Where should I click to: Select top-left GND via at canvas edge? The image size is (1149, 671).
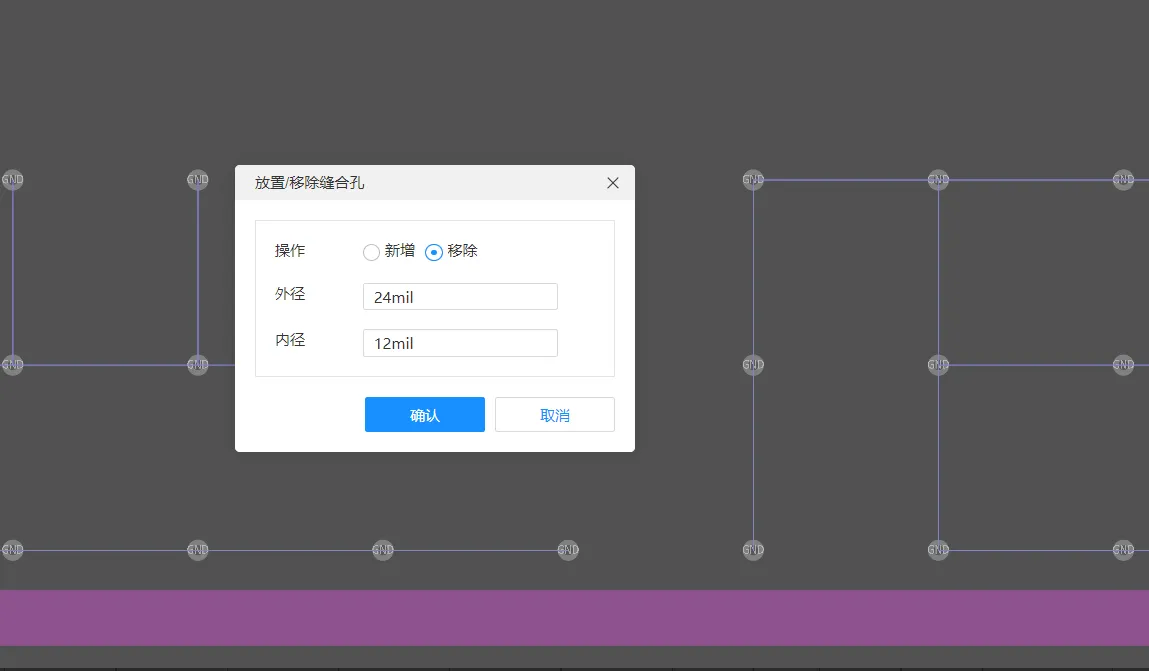click(13, 180)
